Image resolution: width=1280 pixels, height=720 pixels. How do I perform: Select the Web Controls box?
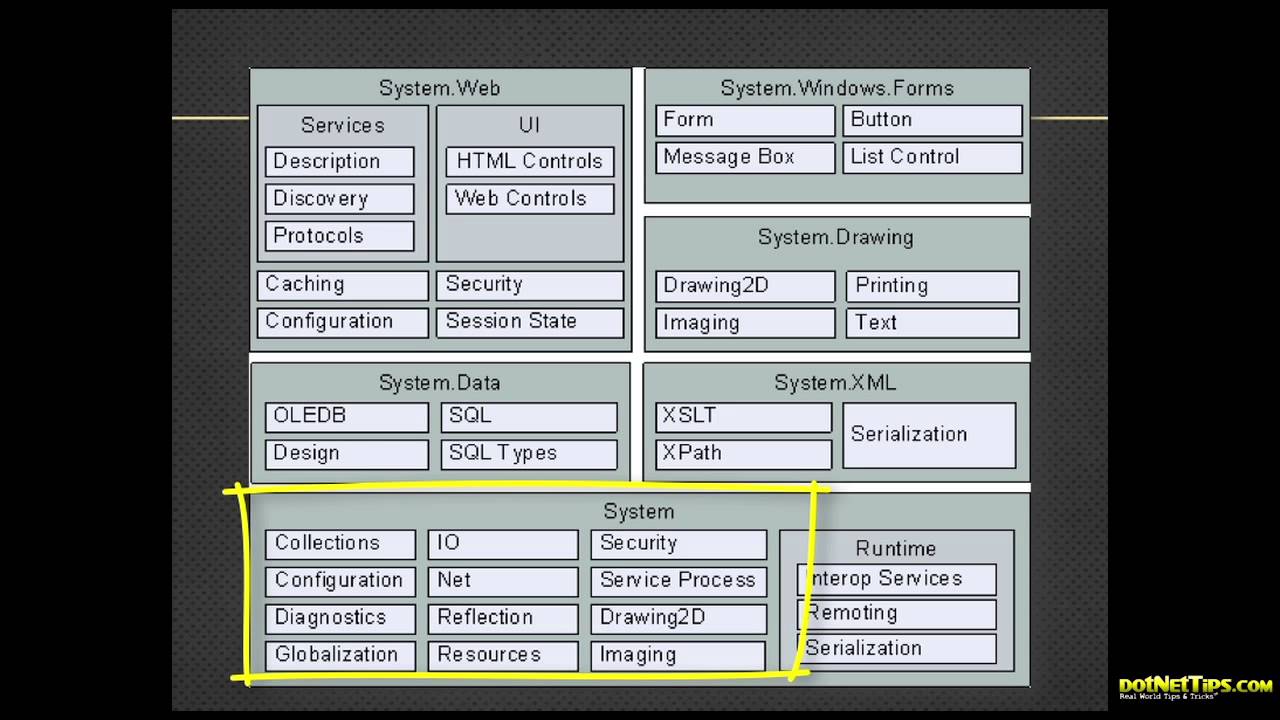click(530, 199)
